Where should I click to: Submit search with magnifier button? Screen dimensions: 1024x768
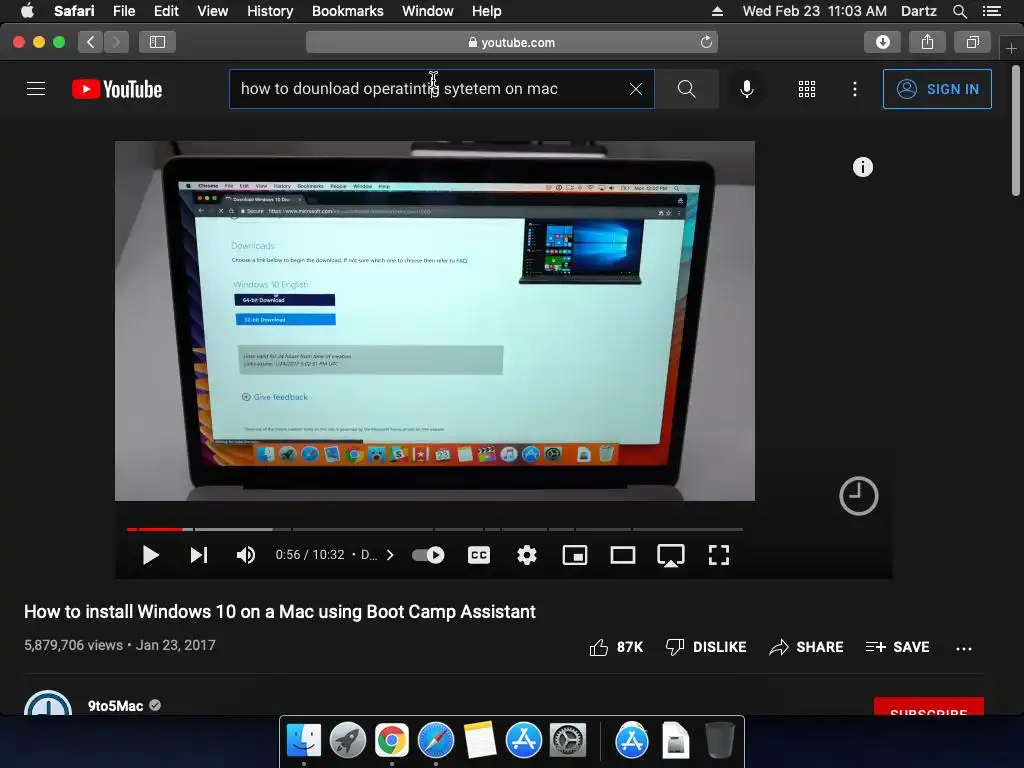click(x=686, y=89)
